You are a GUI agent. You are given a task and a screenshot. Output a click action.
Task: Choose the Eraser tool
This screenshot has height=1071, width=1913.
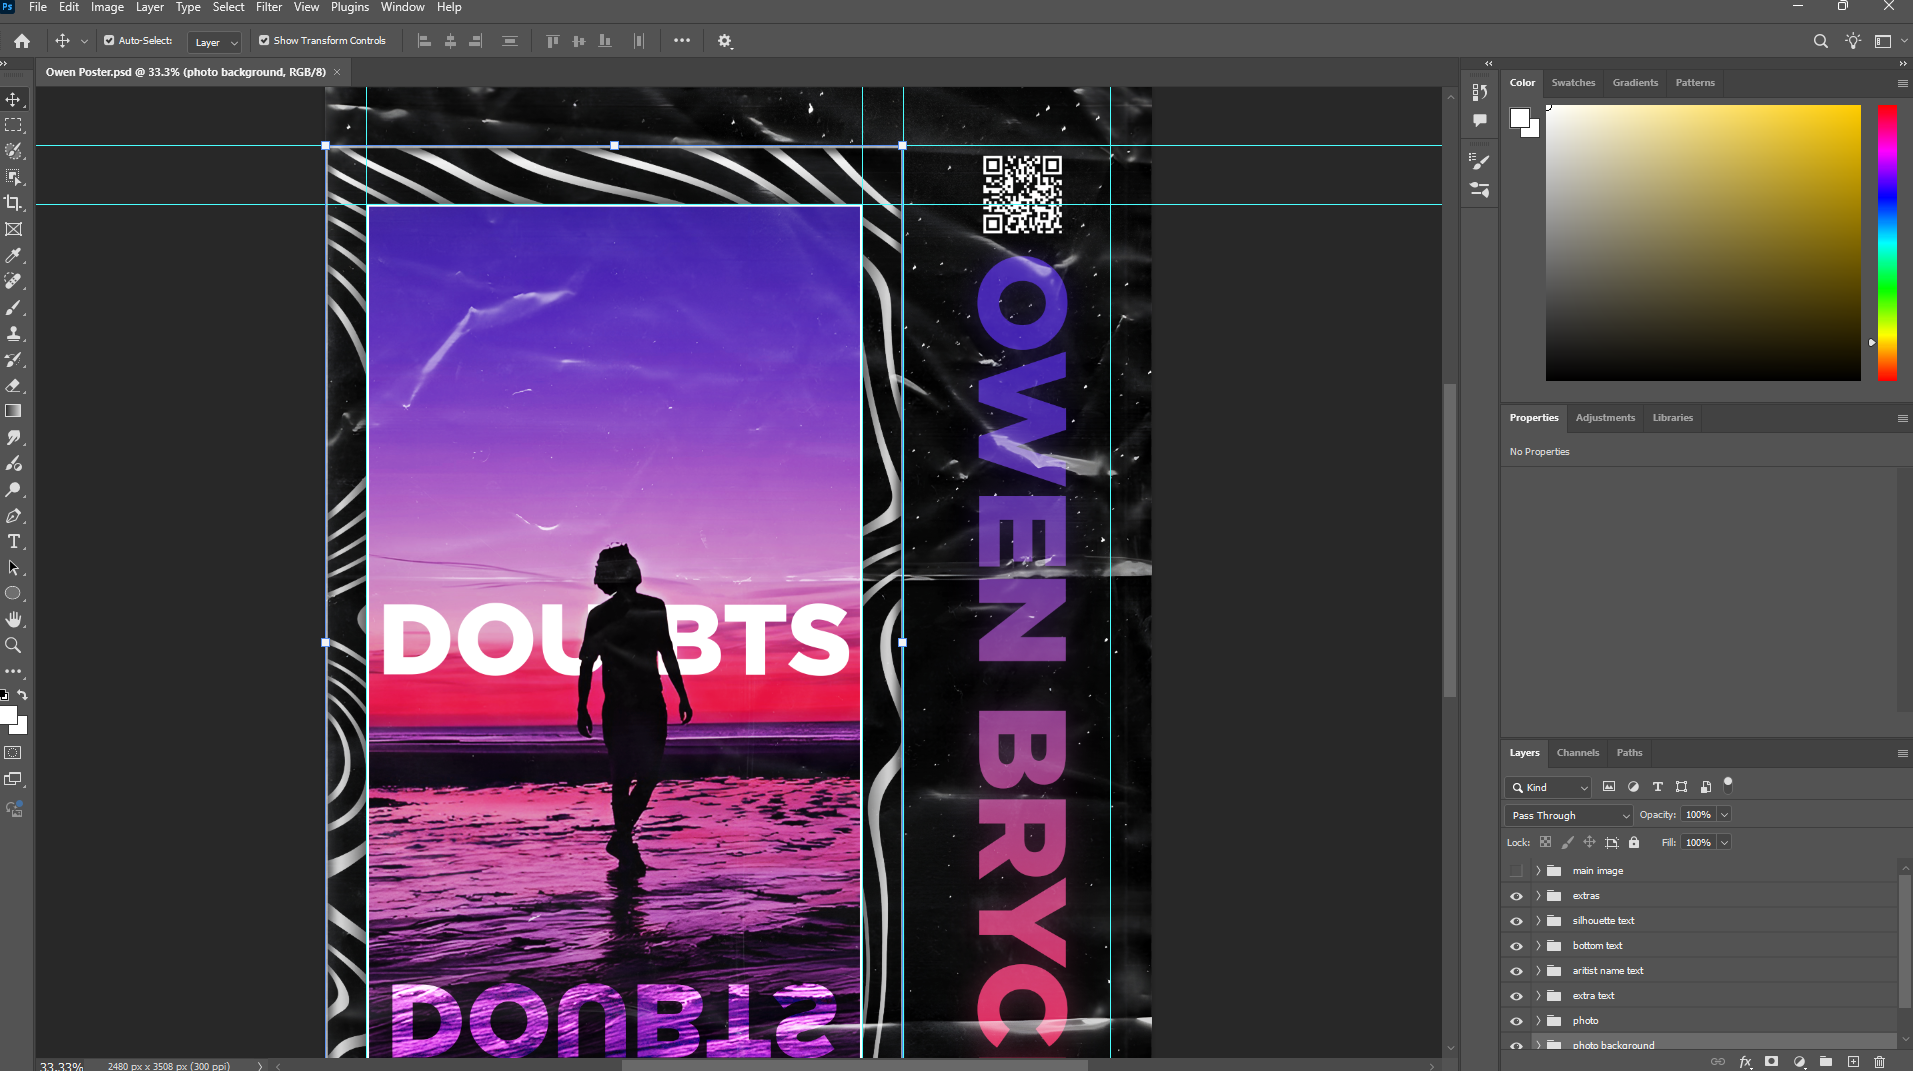click(x=14, y=385)
